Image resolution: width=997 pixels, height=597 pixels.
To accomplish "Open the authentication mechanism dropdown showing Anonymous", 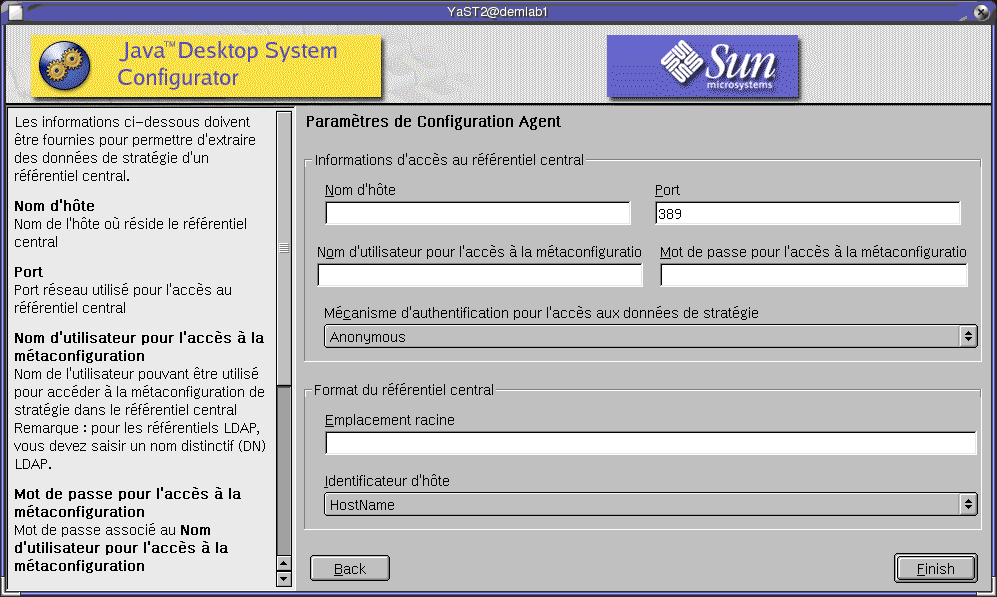I will 650,337.
